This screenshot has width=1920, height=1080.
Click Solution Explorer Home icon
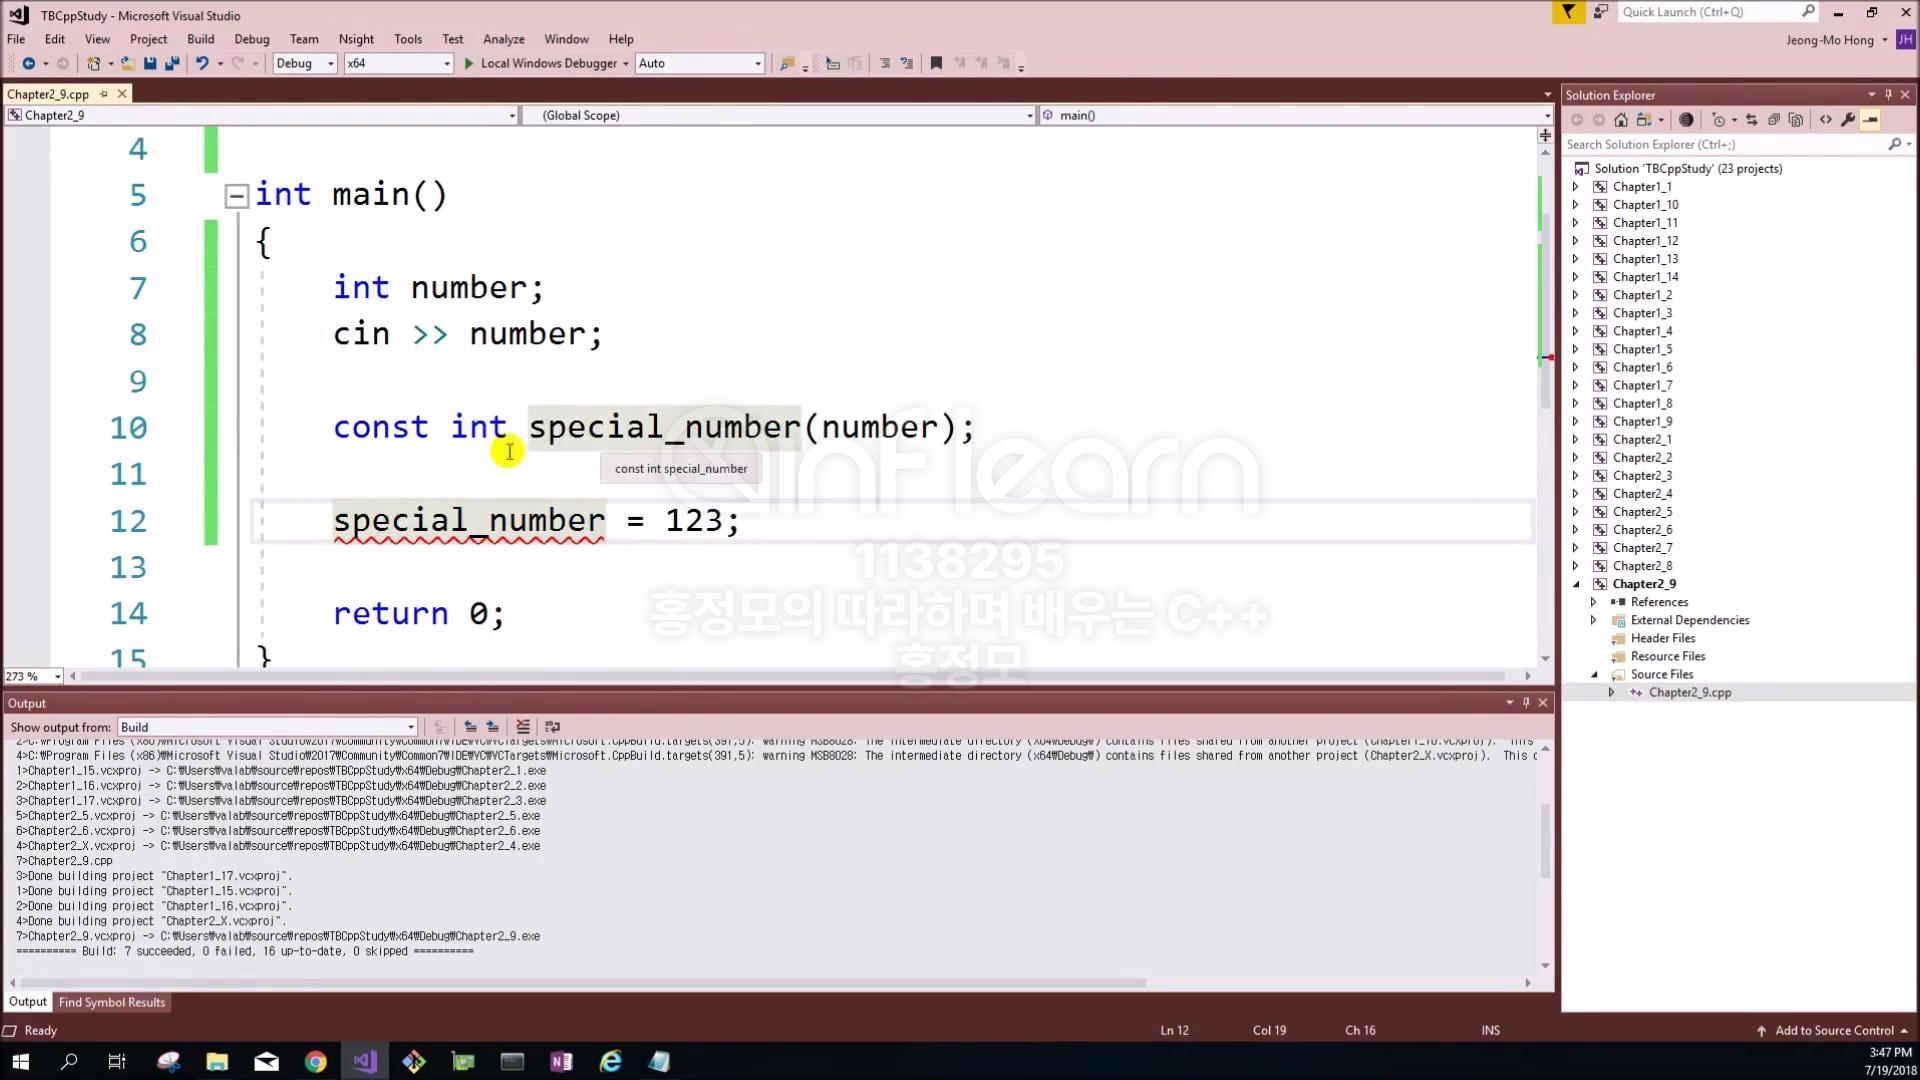(1621, 120)
